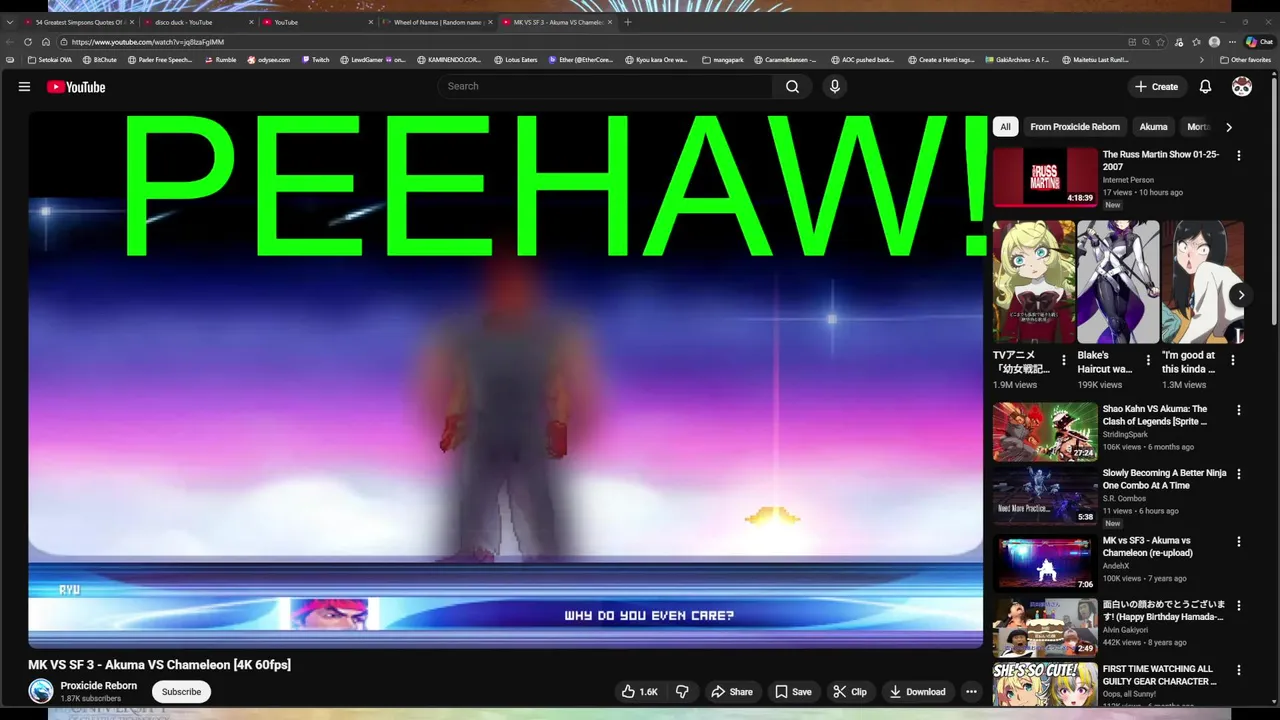Image resolution: width=1280 pixels, height=720 pixels.
Task: Save the video to a playlist
Action: (x=793, y=692)
